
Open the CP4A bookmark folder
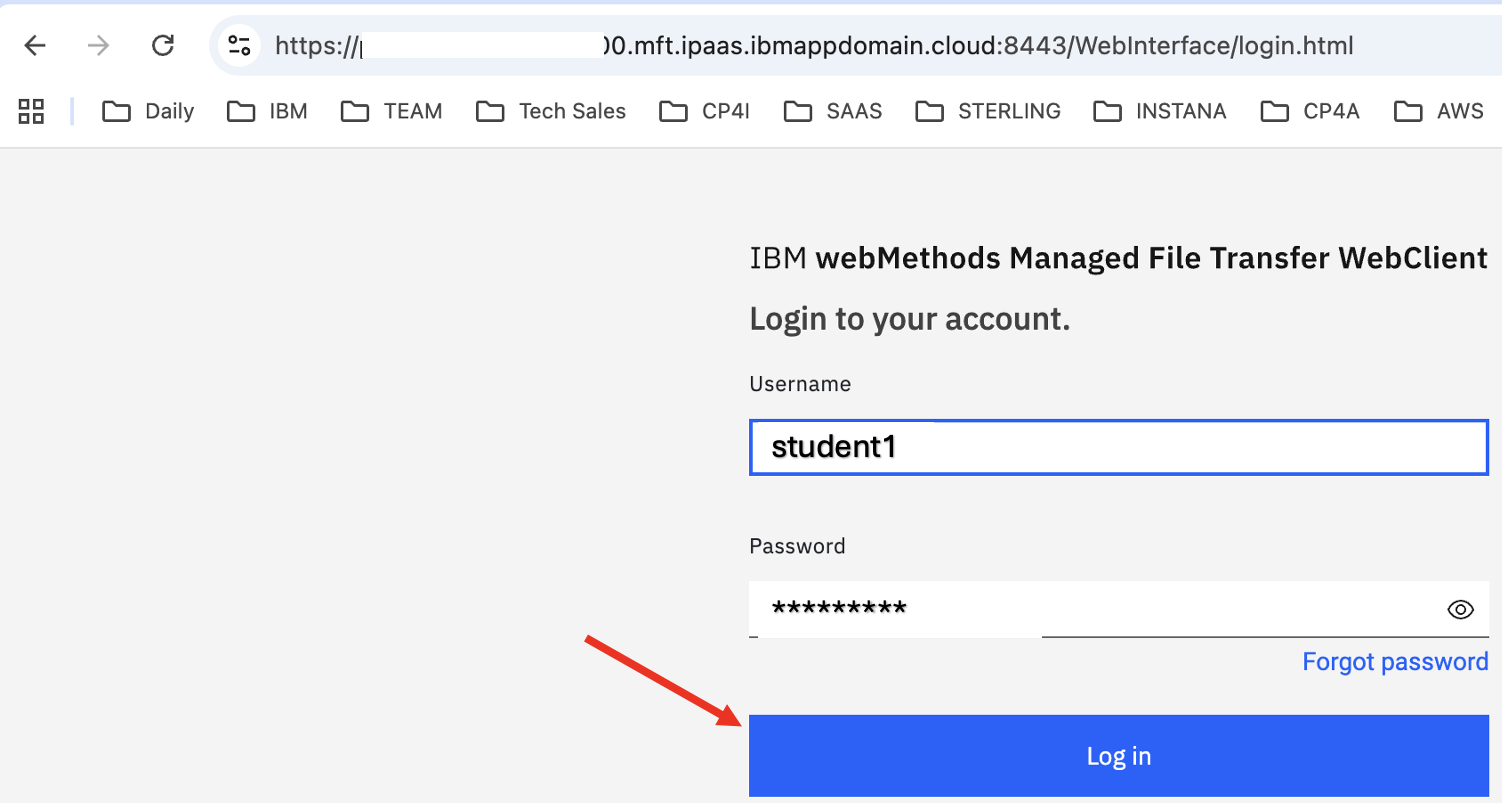[x=1310, y=111]
